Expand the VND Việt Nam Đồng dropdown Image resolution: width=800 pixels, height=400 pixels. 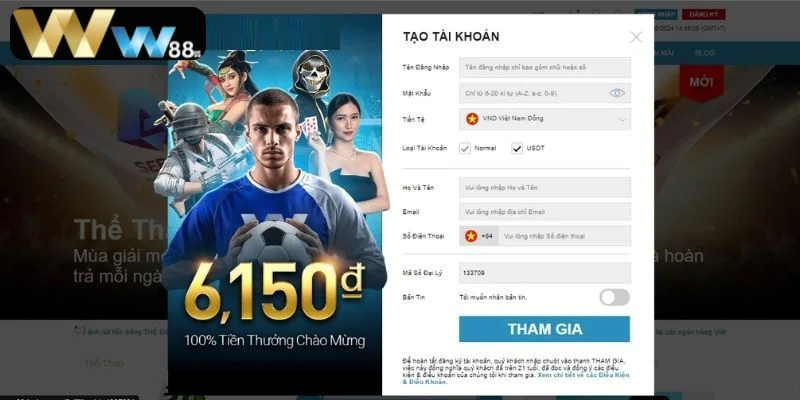[x=545, y=119]
